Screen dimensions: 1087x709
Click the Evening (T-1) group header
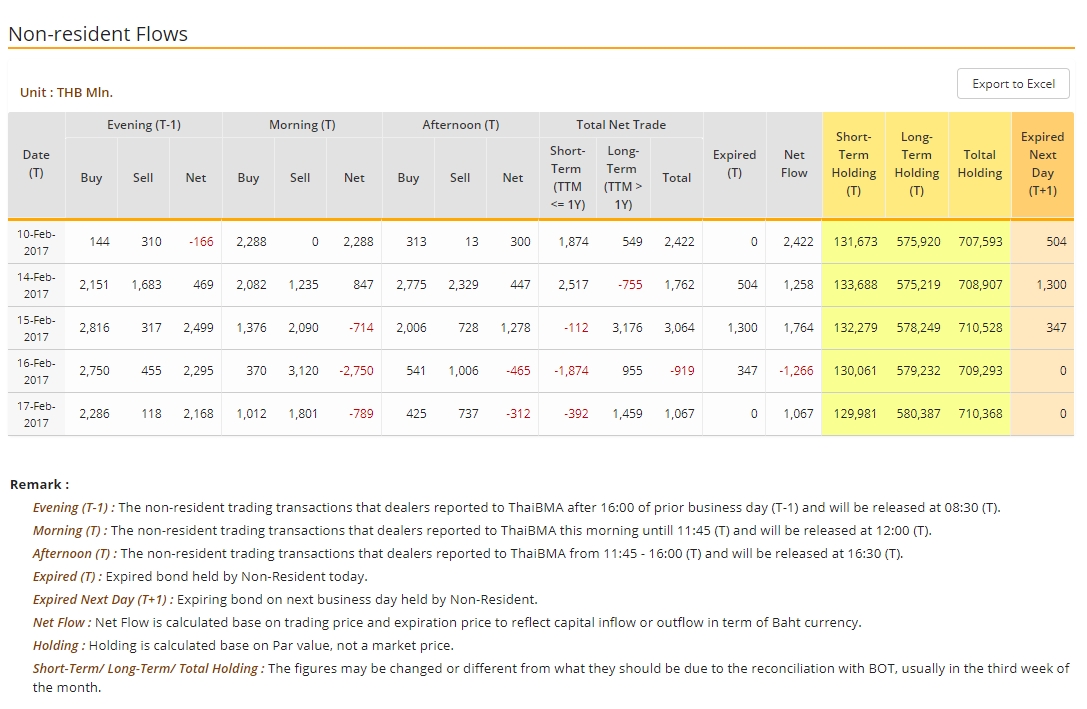pyautogui.click(x=143, y=125)
